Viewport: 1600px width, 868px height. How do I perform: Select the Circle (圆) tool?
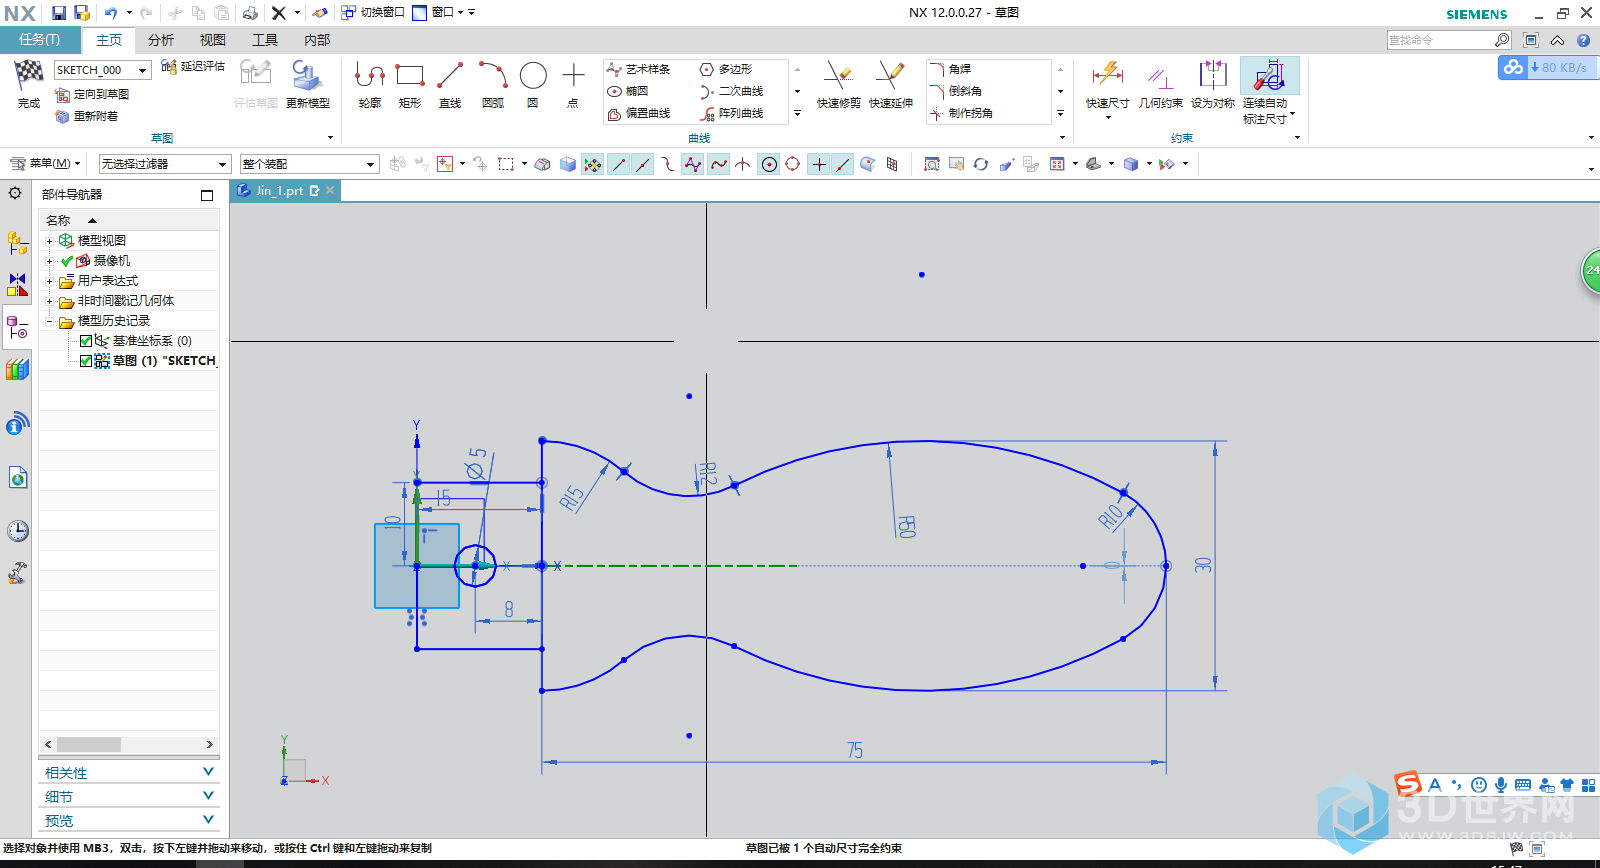(533, 76)
